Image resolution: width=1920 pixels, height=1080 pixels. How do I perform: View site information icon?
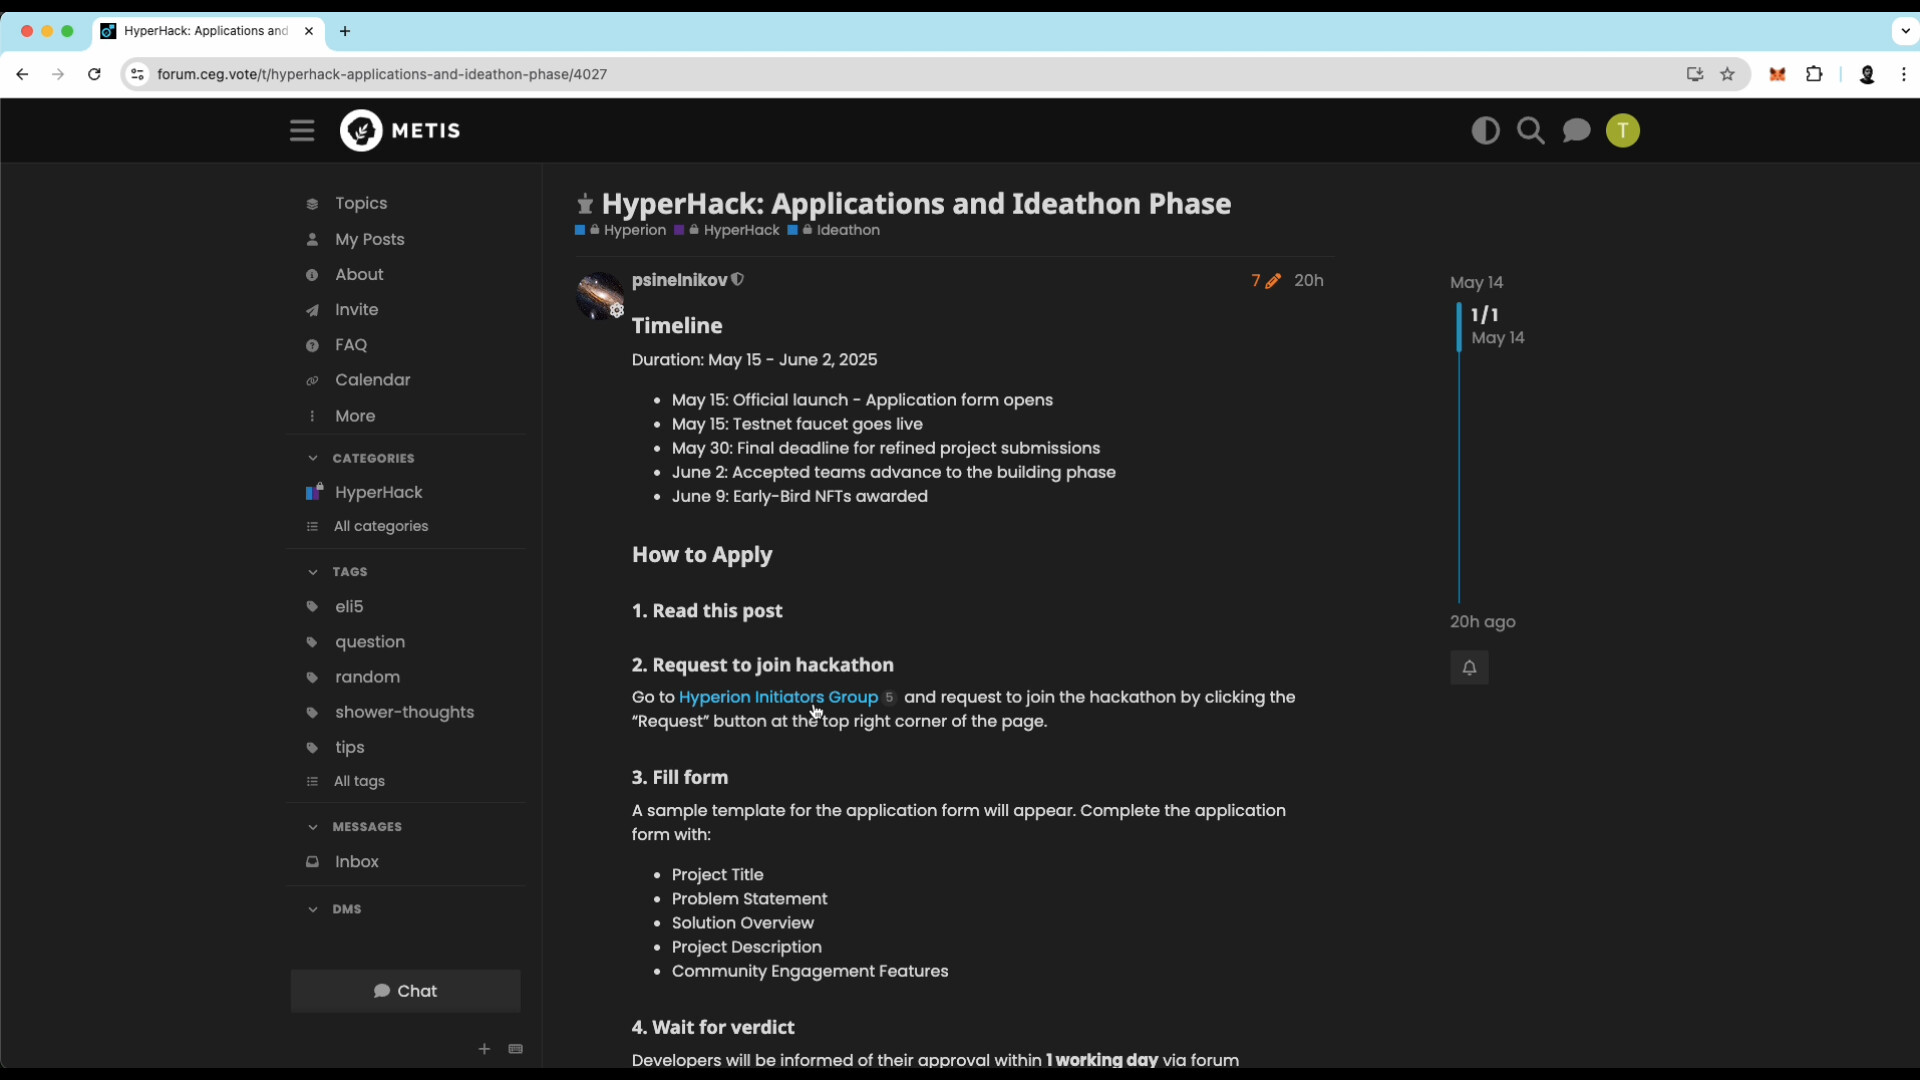pos(138,74)
